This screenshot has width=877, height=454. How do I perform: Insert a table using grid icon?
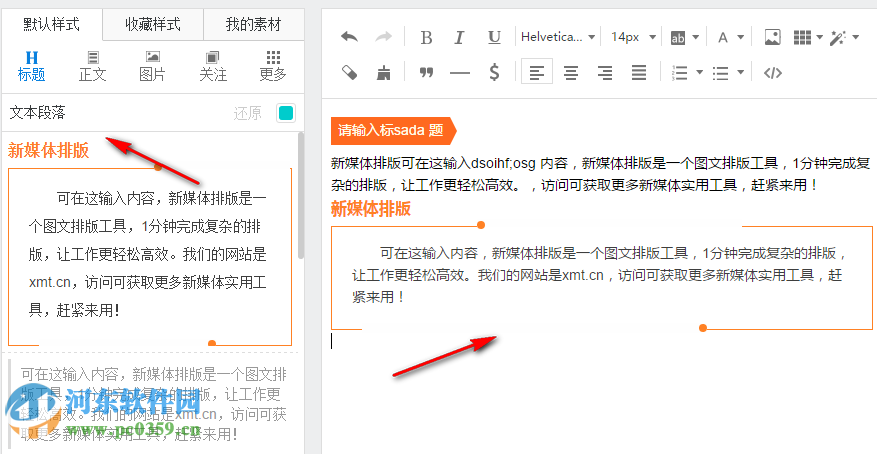click(x=802, y=37)
